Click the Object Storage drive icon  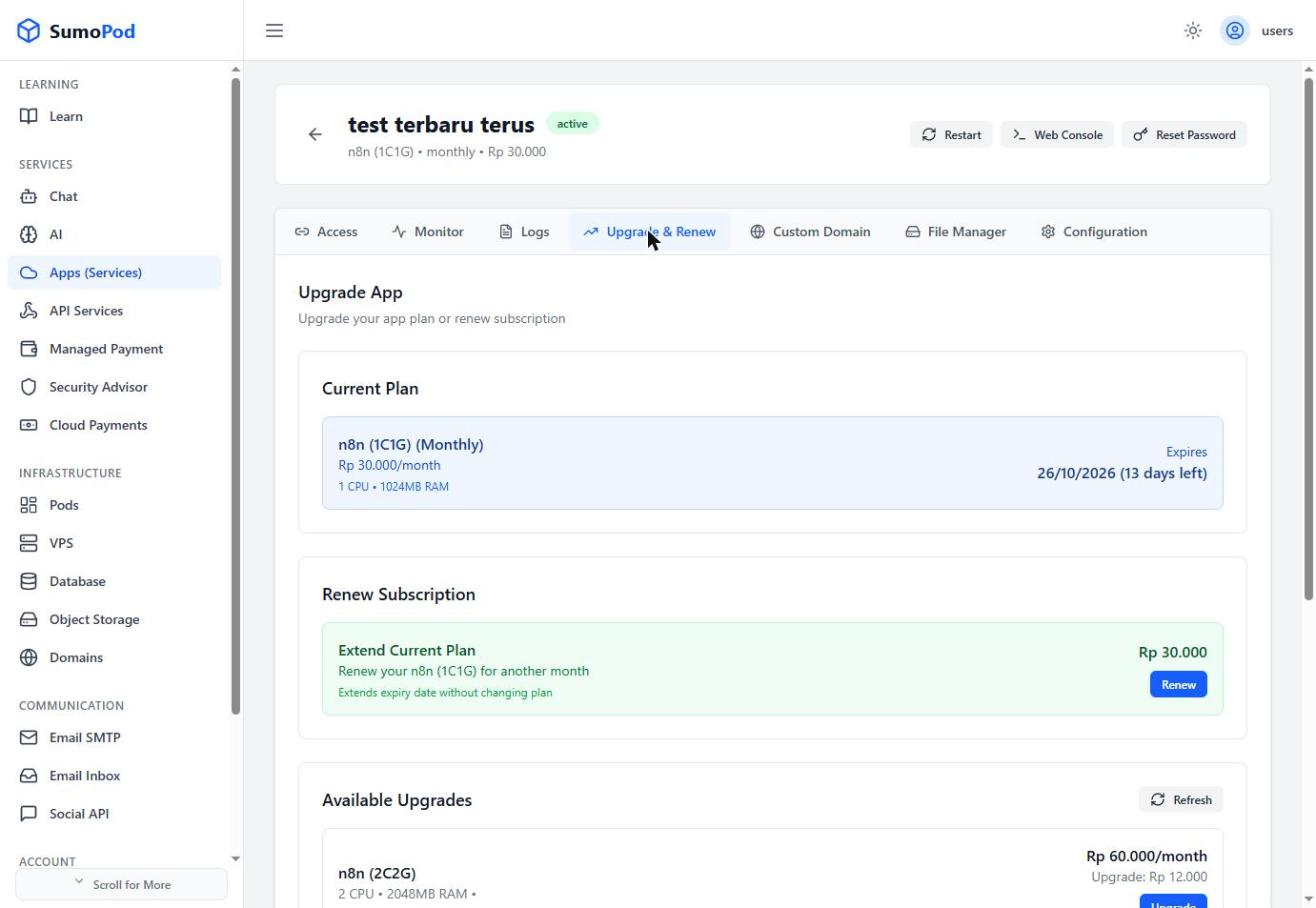[x=28, y=619]
